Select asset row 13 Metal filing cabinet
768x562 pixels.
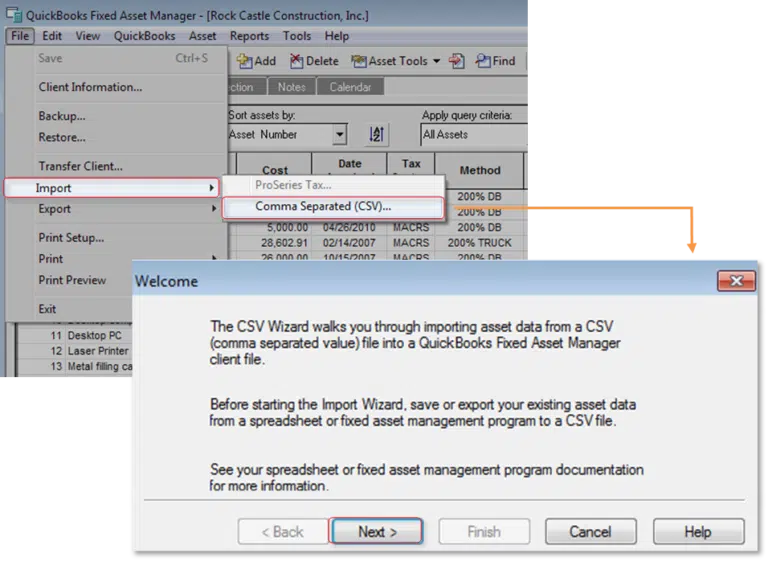[74, 367]
